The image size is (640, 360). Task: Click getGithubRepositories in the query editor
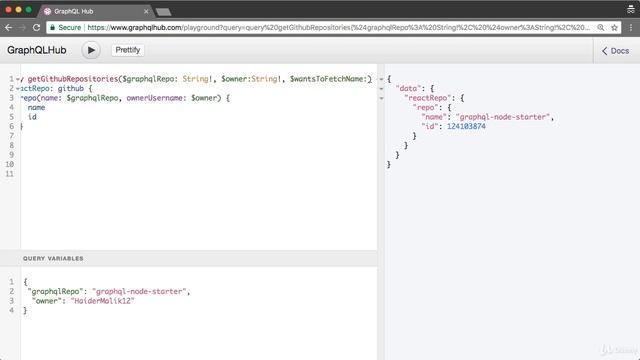[73, 79]
